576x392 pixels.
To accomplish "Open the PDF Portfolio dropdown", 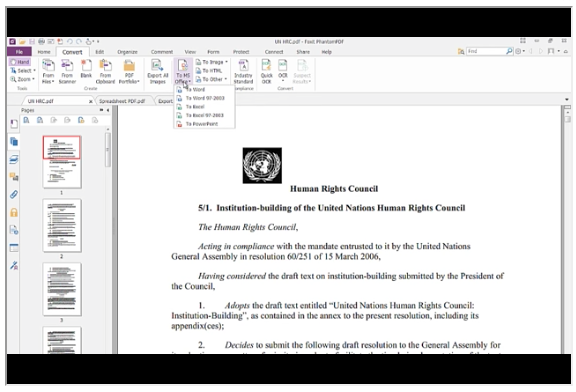I will tap(129, 71).
